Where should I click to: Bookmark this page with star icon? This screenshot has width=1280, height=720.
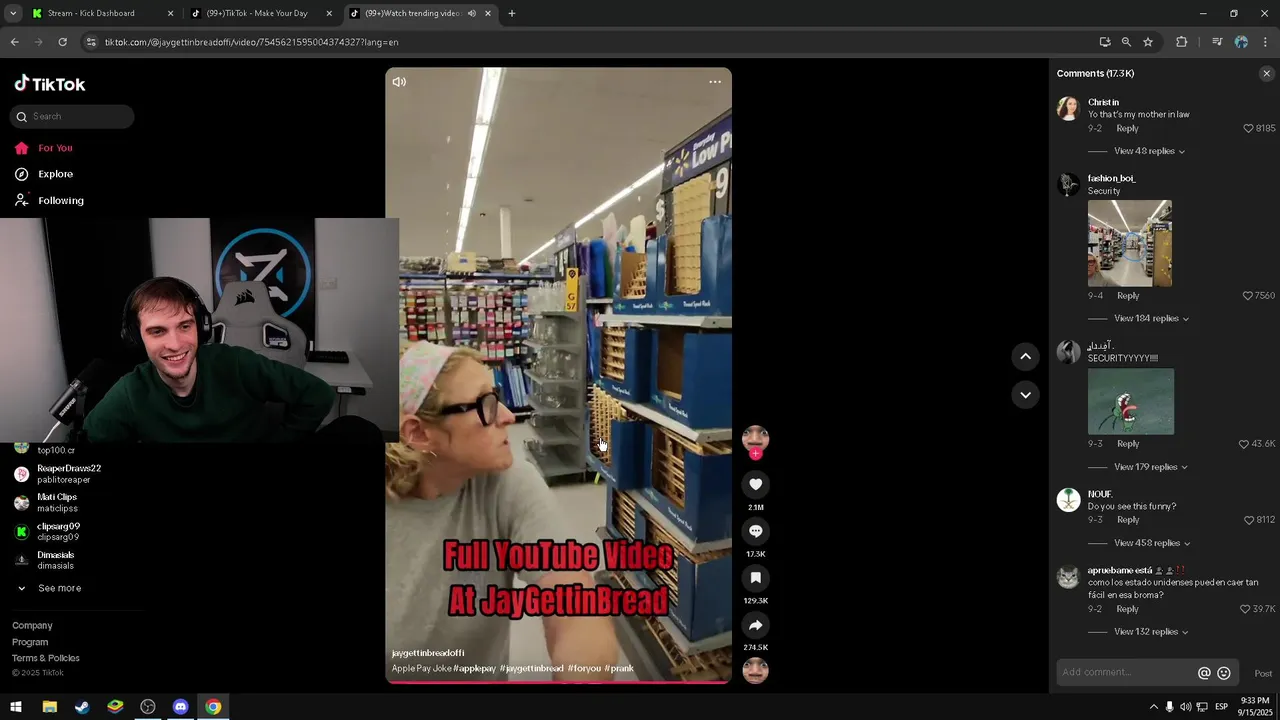(x=1148, y=42)
